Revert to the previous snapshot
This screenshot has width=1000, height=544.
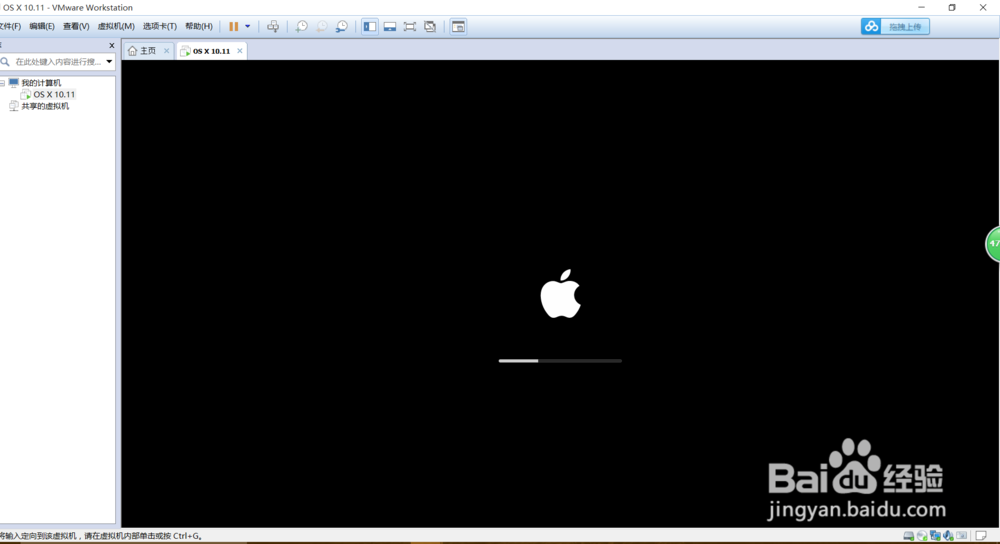[x=321, y=26]
